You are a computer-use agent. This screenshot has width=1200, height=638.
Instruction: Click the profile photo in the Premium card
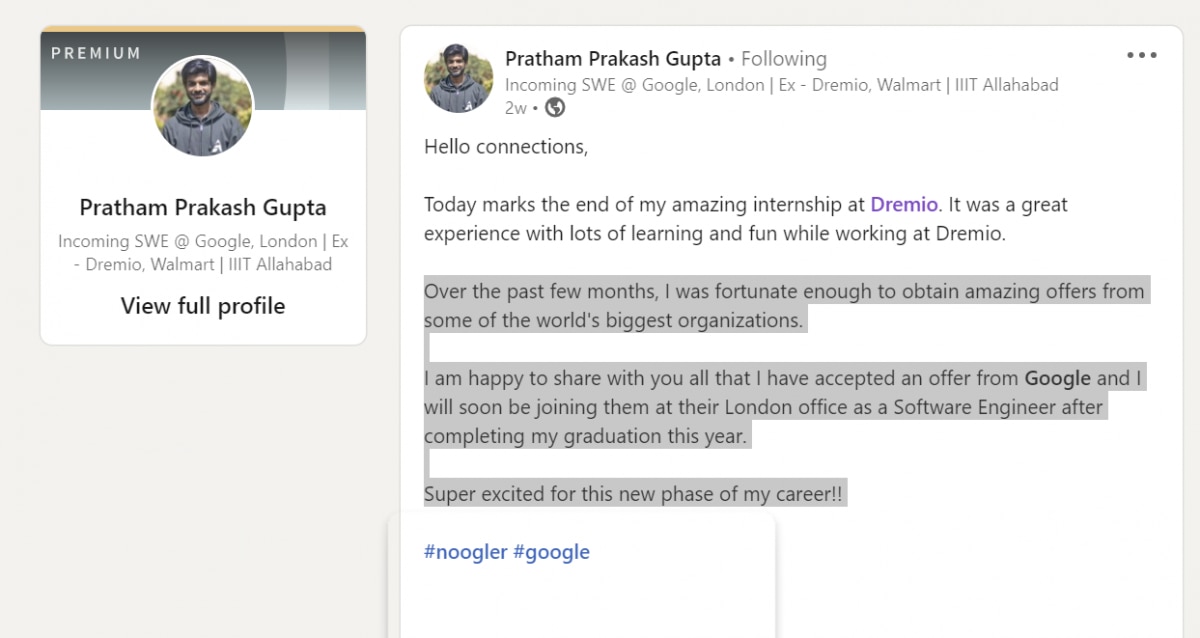tap(203, 106)
